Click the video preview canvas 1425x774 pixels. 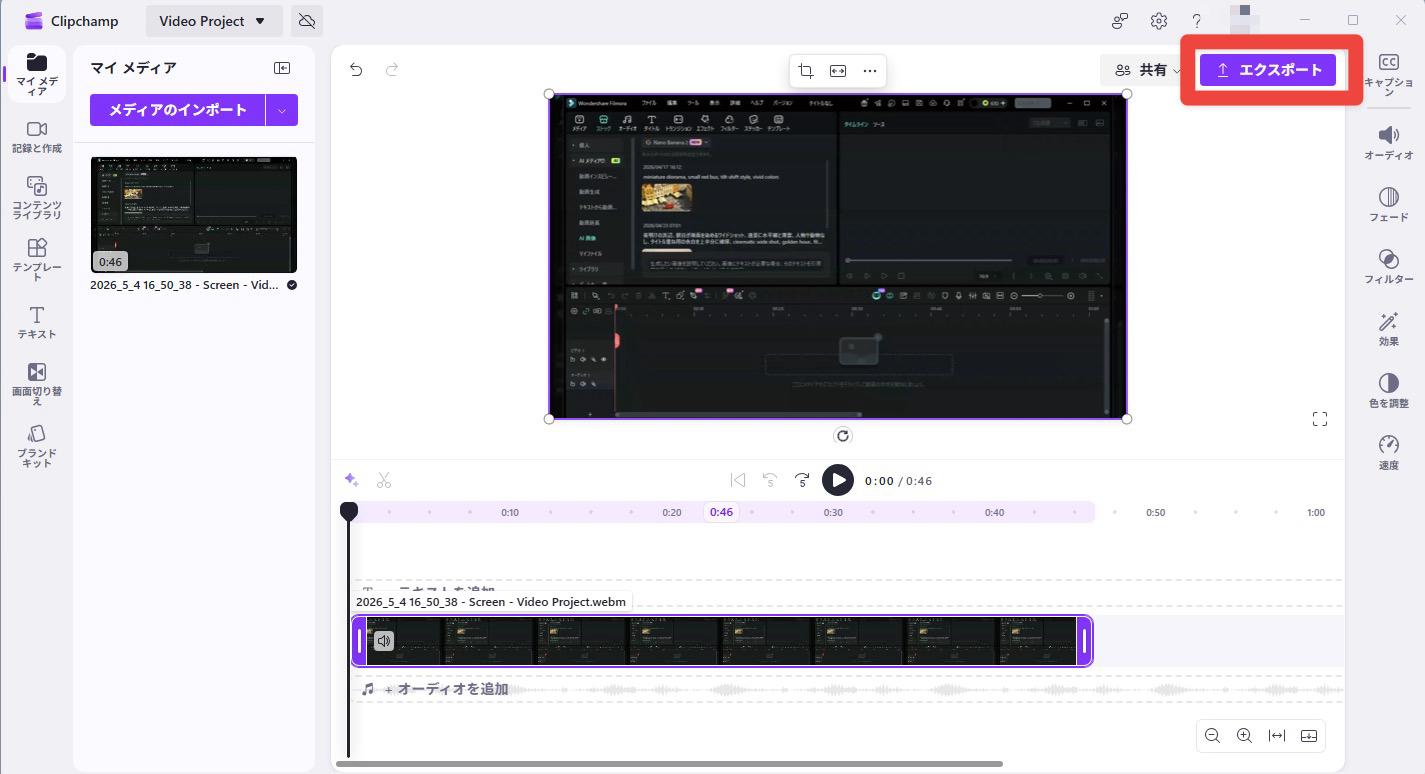click(x=838, y=256)
